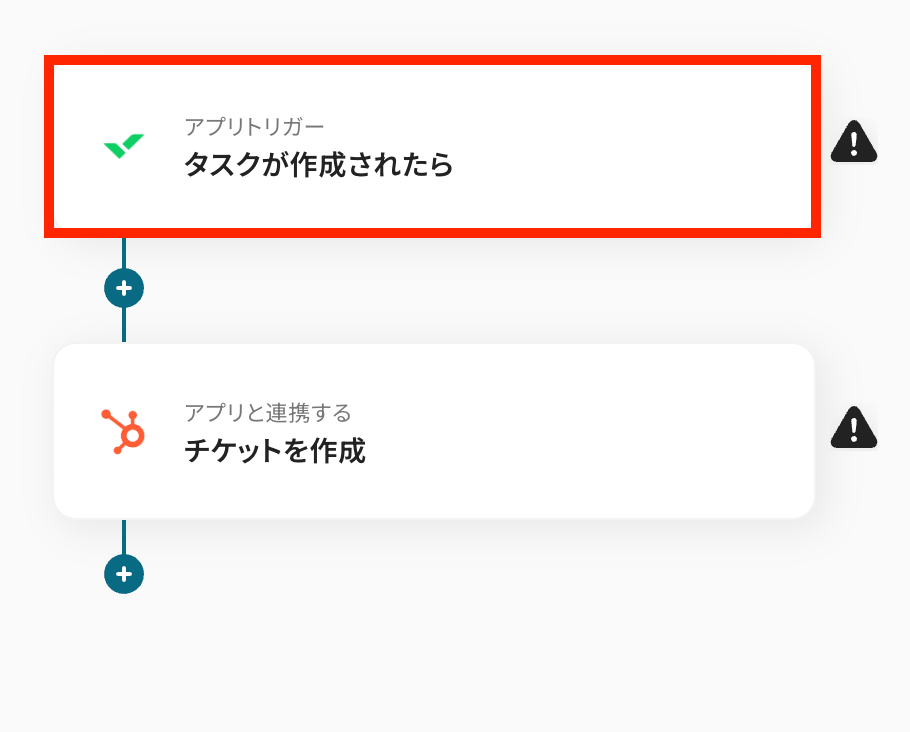Add a step between trigger and HubSpot action
910x732 pixels.
coord(124,288)
